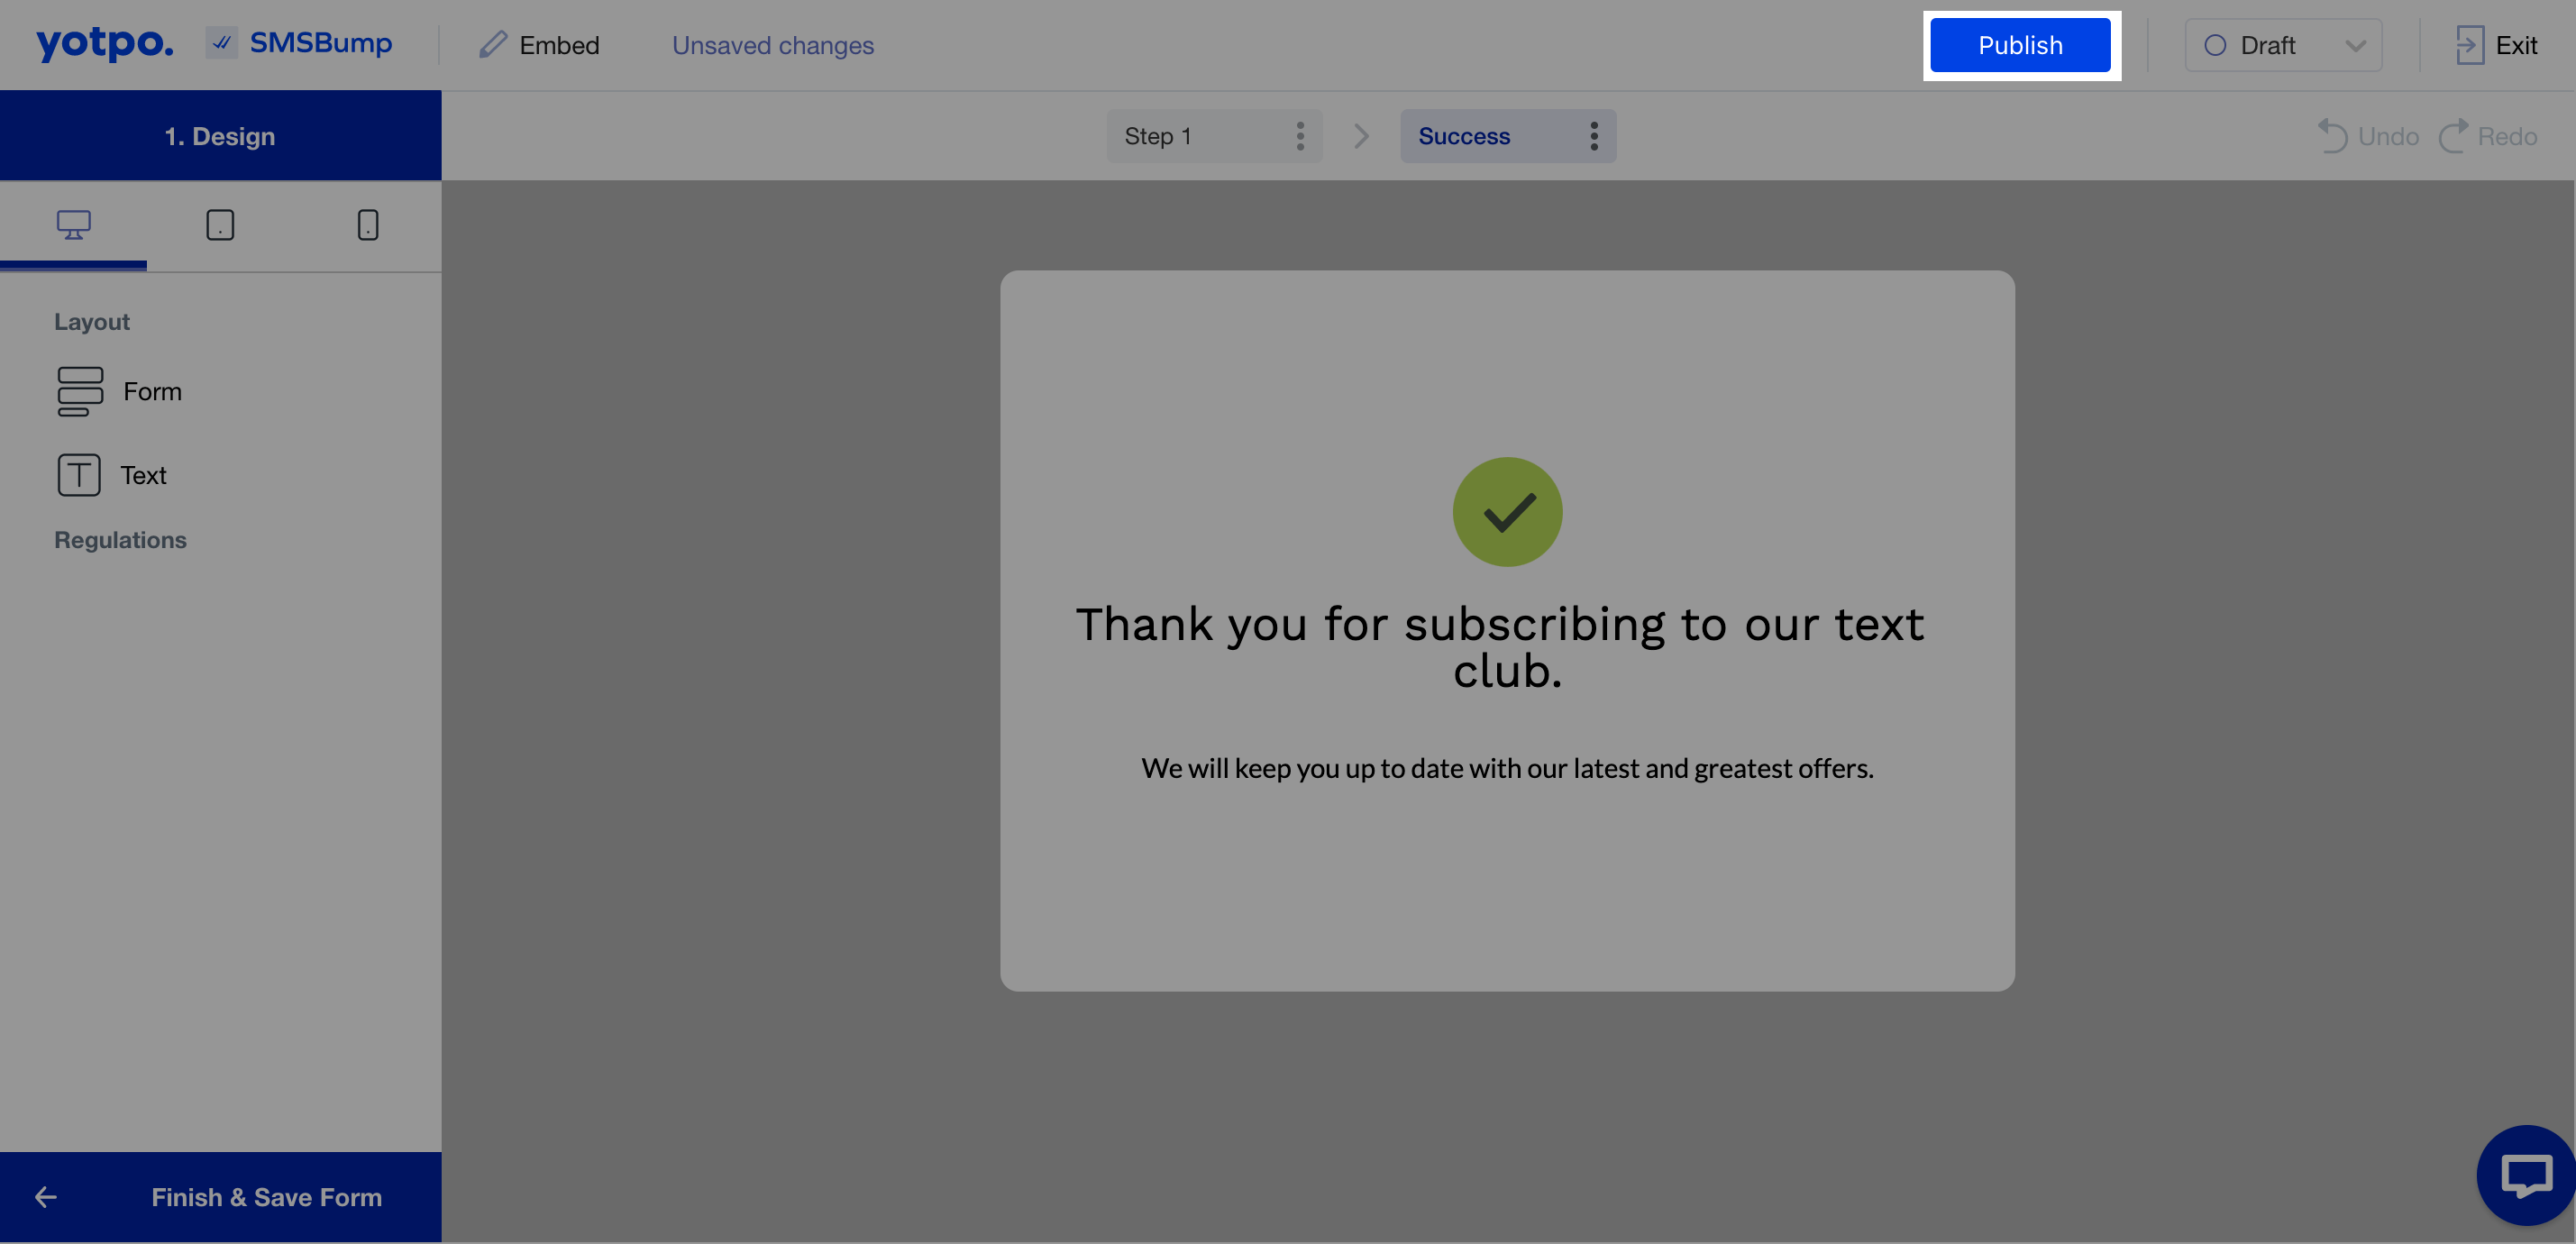Redo the last change
2576x1244 pixels.
pos(2488,136)
